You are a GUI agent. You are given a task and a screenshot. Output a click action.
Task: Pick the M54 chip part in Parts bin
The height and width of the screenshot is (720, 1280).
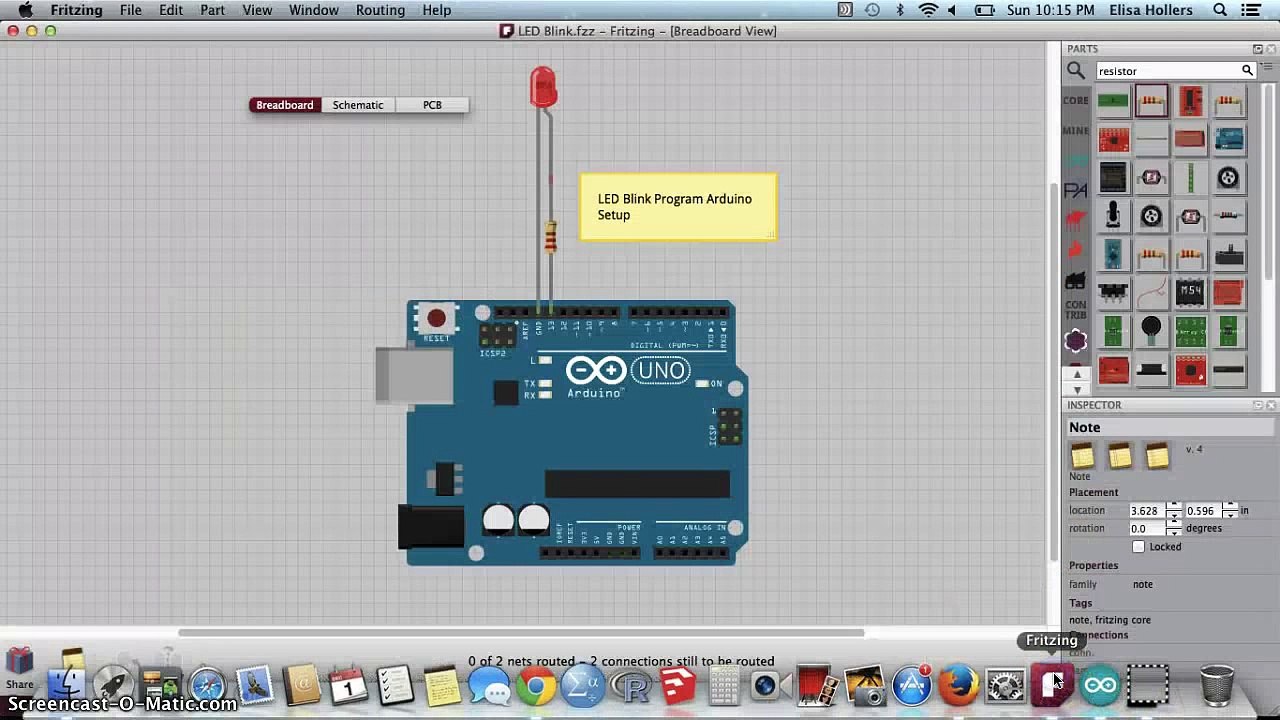click(1190, 292)
